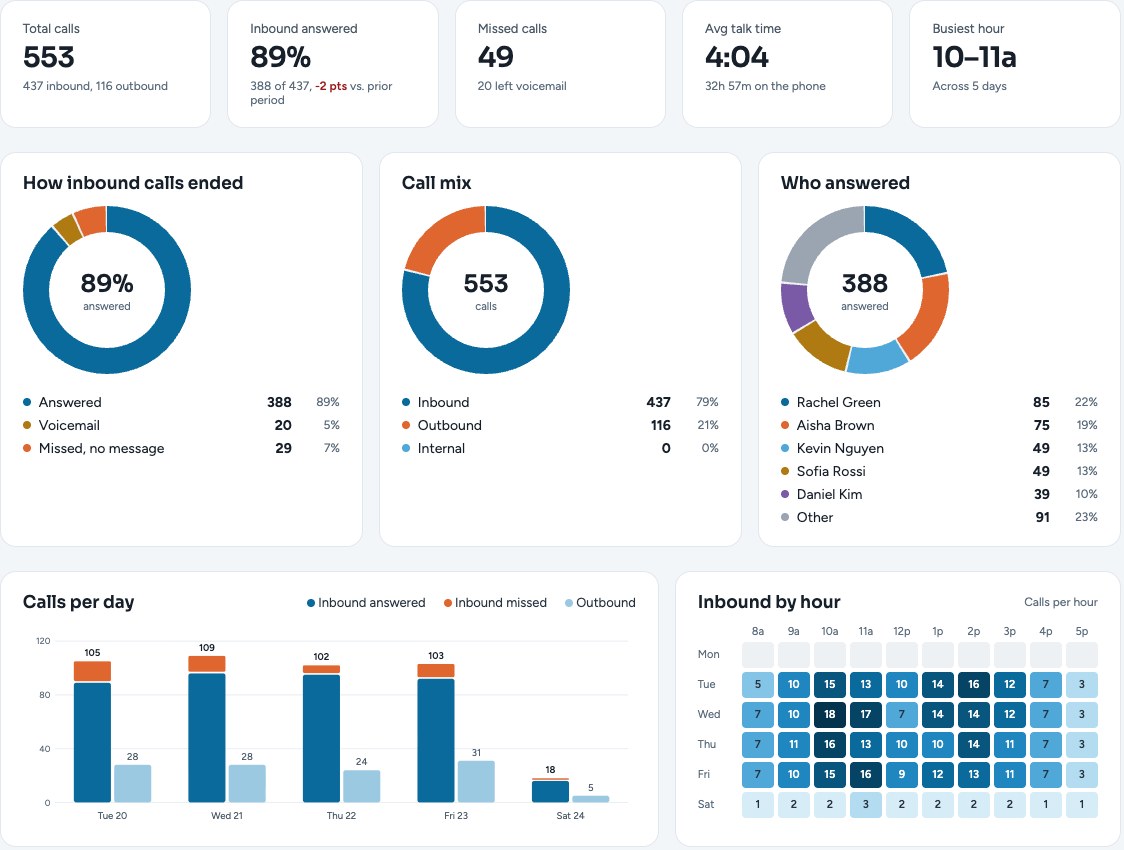Click the 'Missed, no message' legend dot

(27, 449)
